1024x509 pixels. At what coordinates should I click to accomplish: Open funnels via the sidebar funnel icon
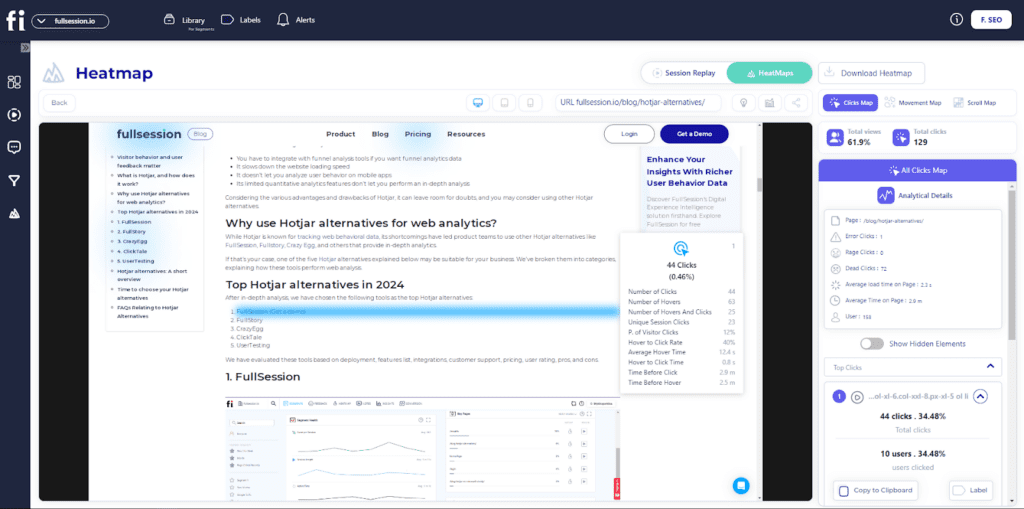pyautogui.click(x=14, y=181)
